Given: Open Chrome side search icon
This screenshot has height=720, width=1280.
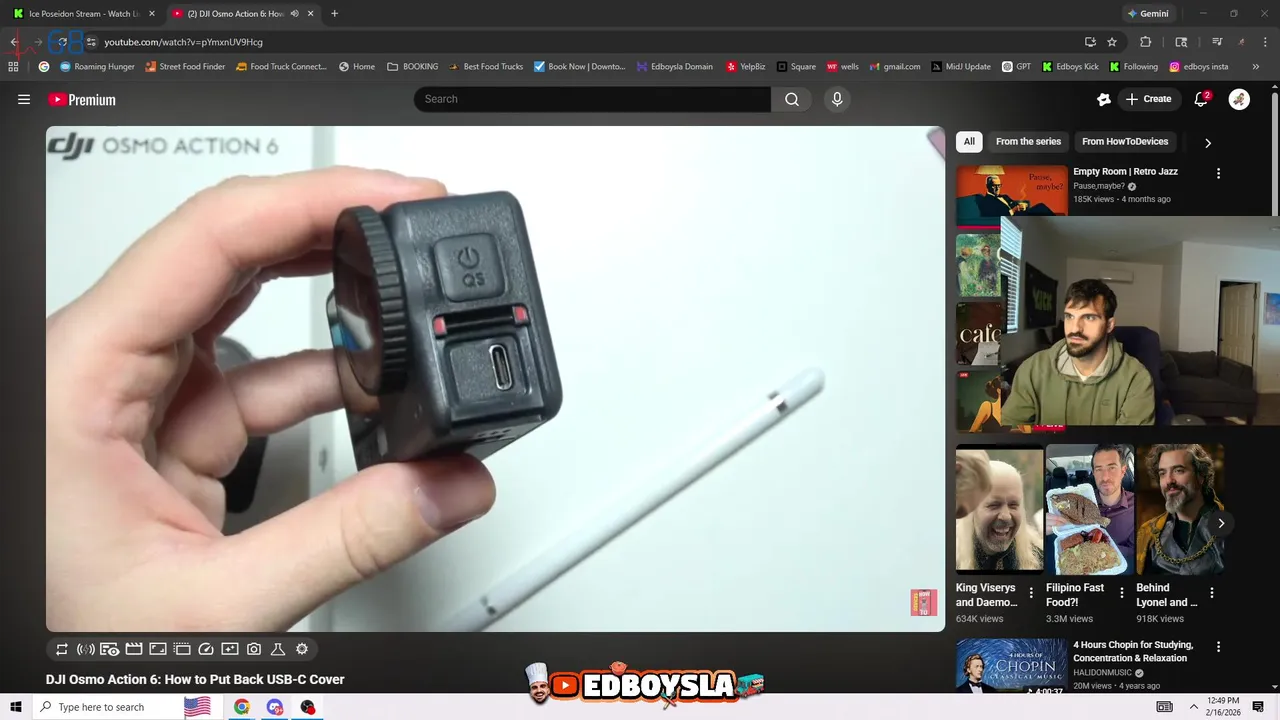Looking at the screenshot, I should [x=1181, y=42].
